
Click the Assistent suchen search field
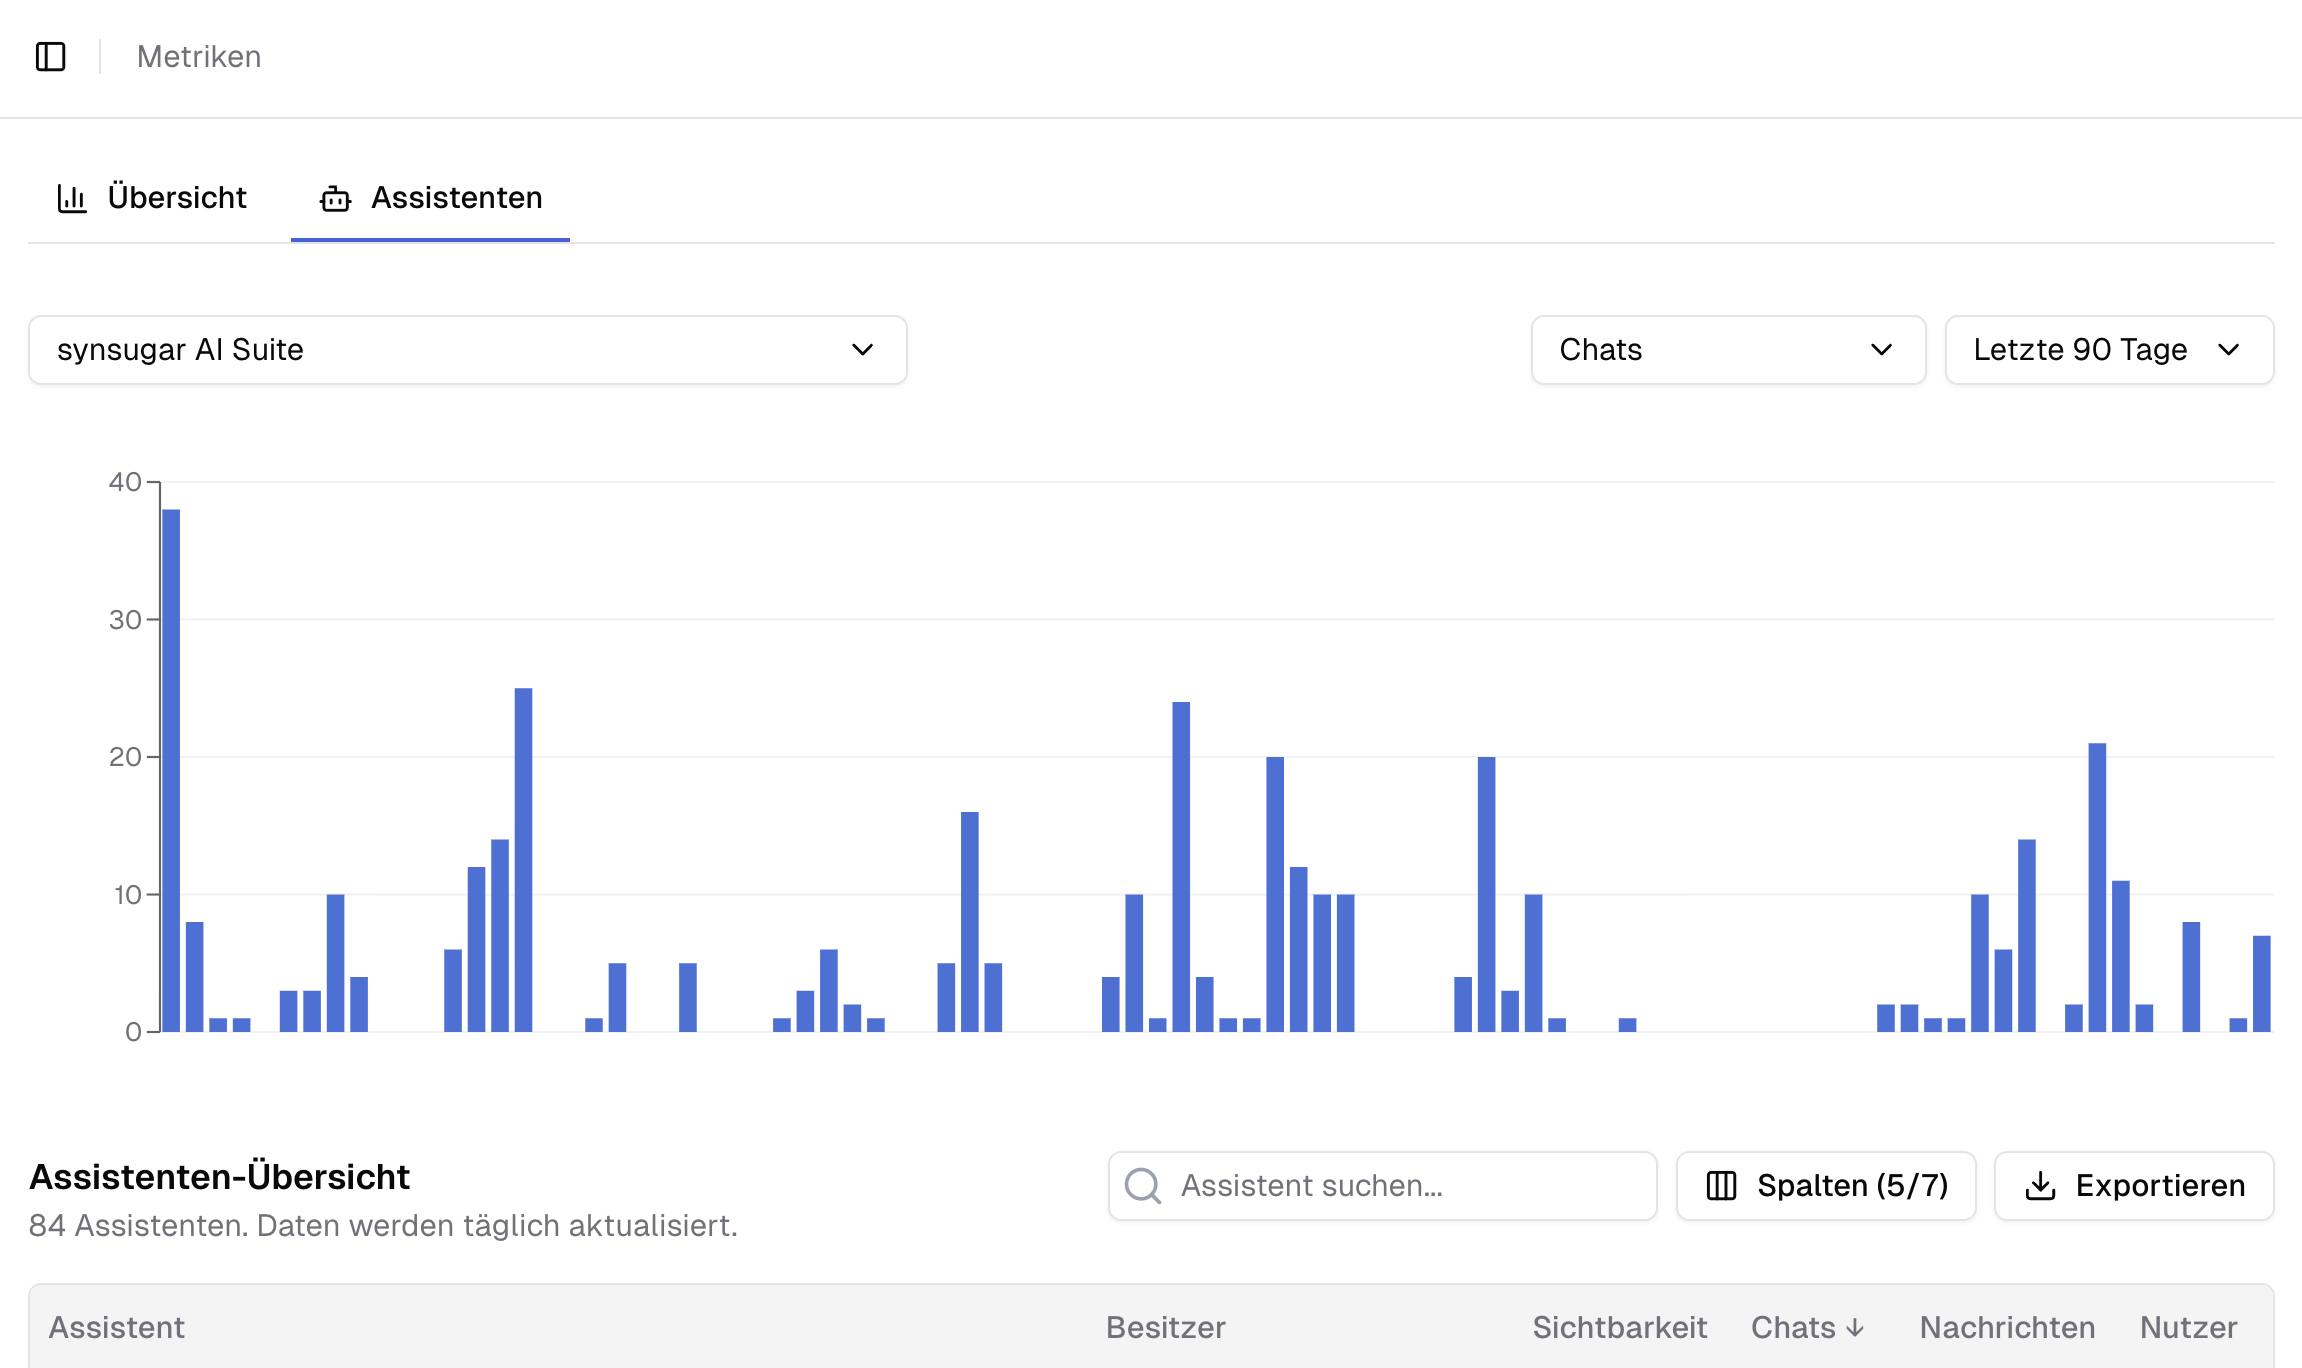click(1380, 1185)
